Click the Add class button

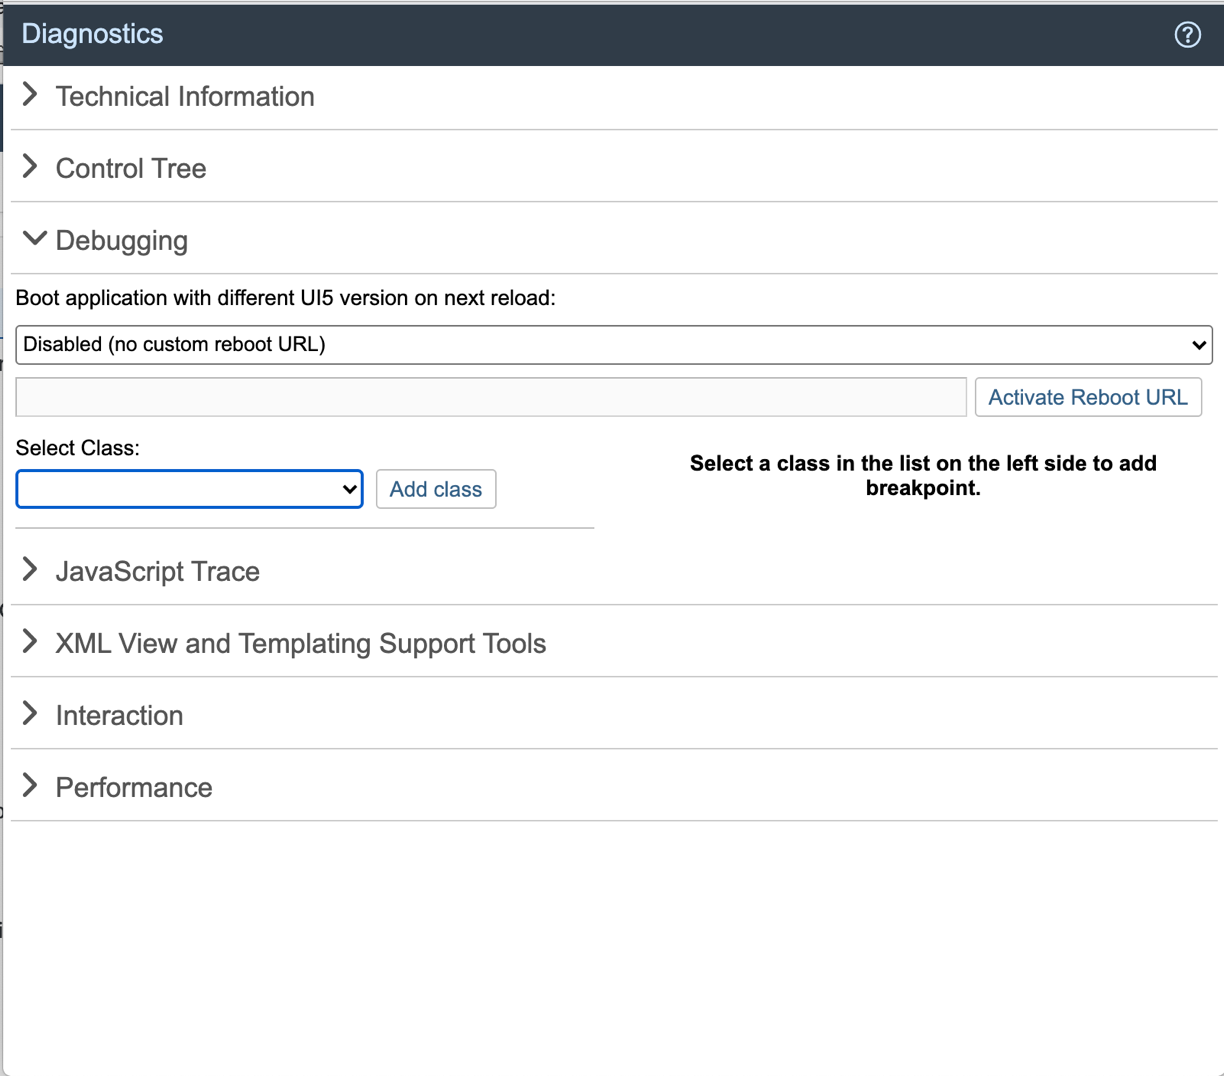point(436,489)
